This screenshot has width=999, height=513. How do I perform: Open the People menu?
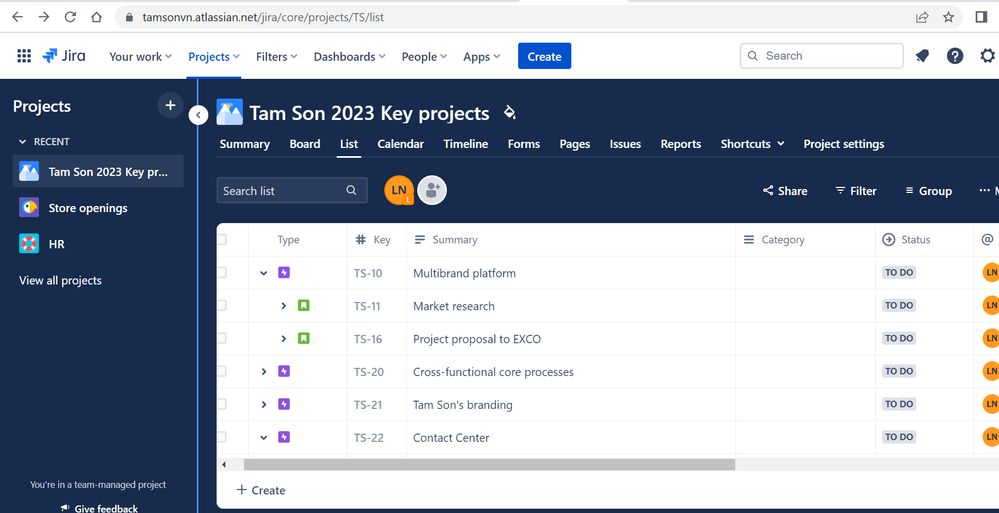(424, 56)
